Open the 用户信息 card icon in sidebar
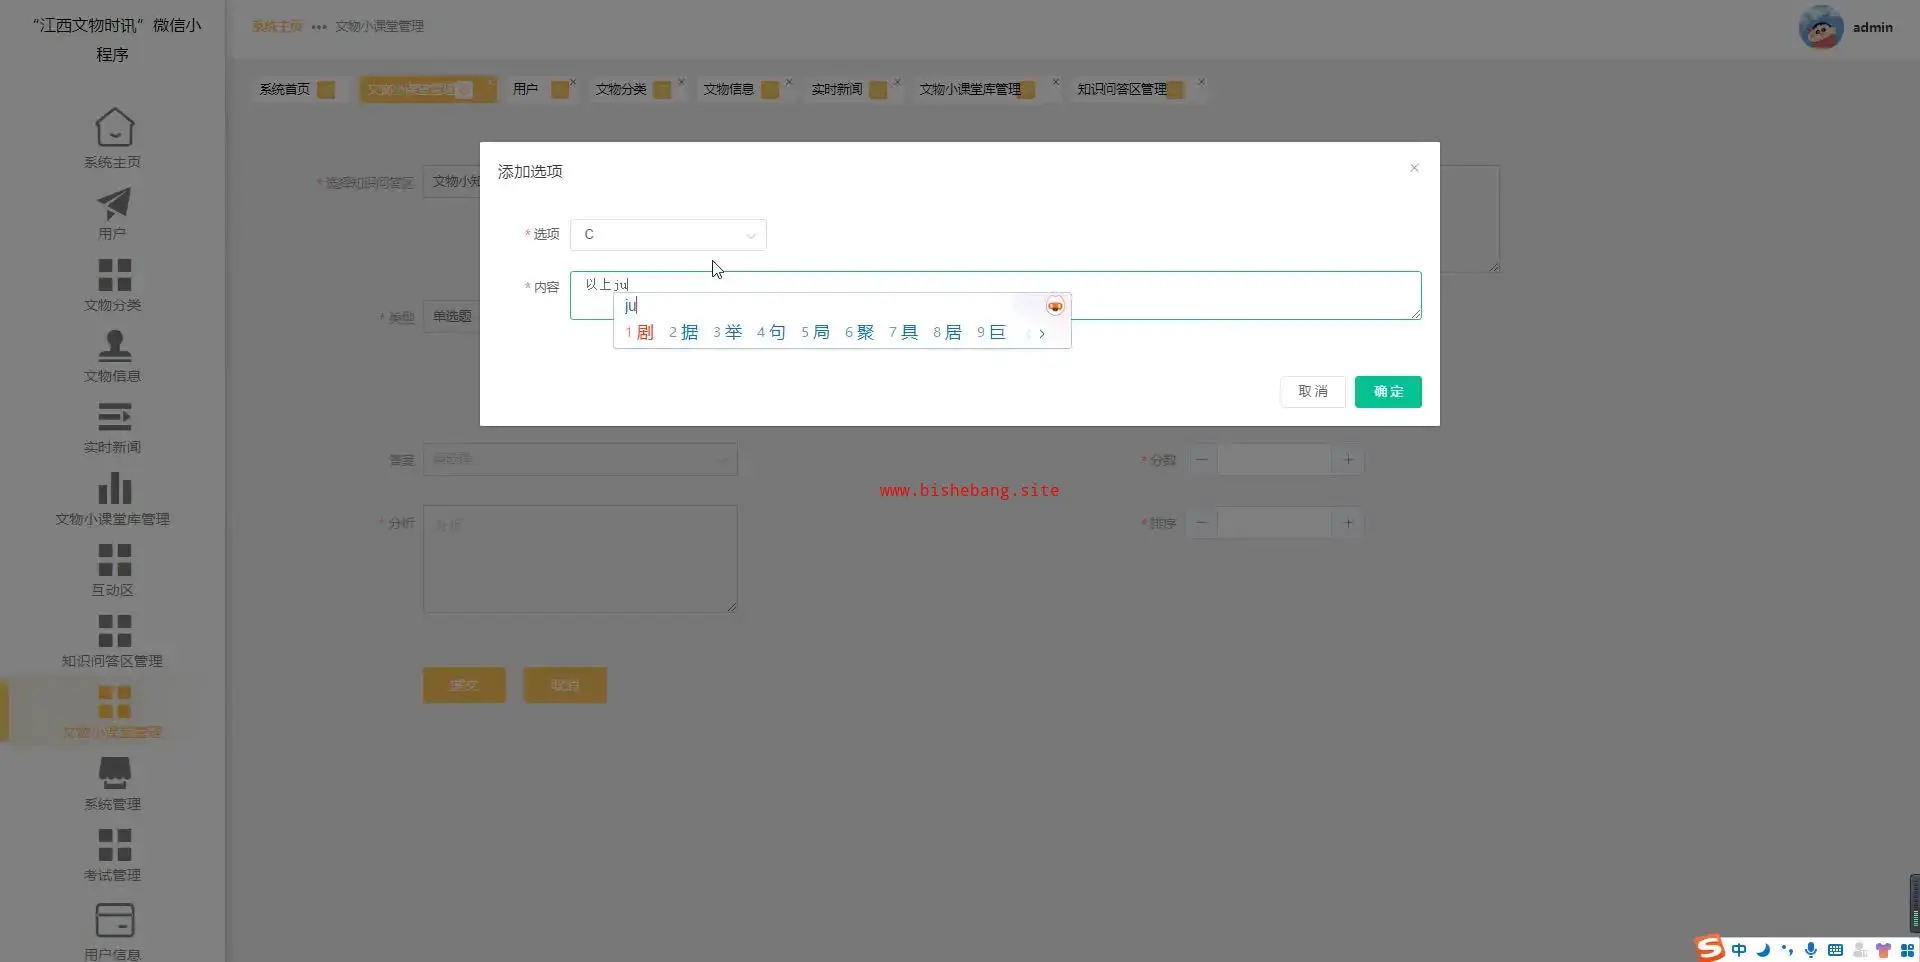The height and width of the screenshot is (962, 1920). tap(114, 919)
